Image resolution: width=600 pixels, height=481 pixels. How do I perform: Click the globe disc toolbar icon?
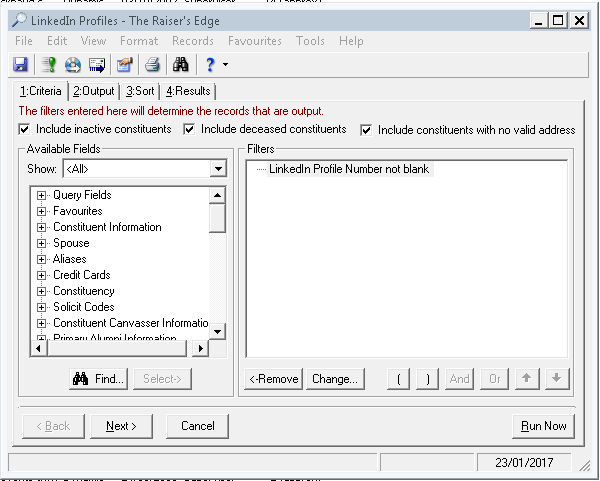coord(72,64)
